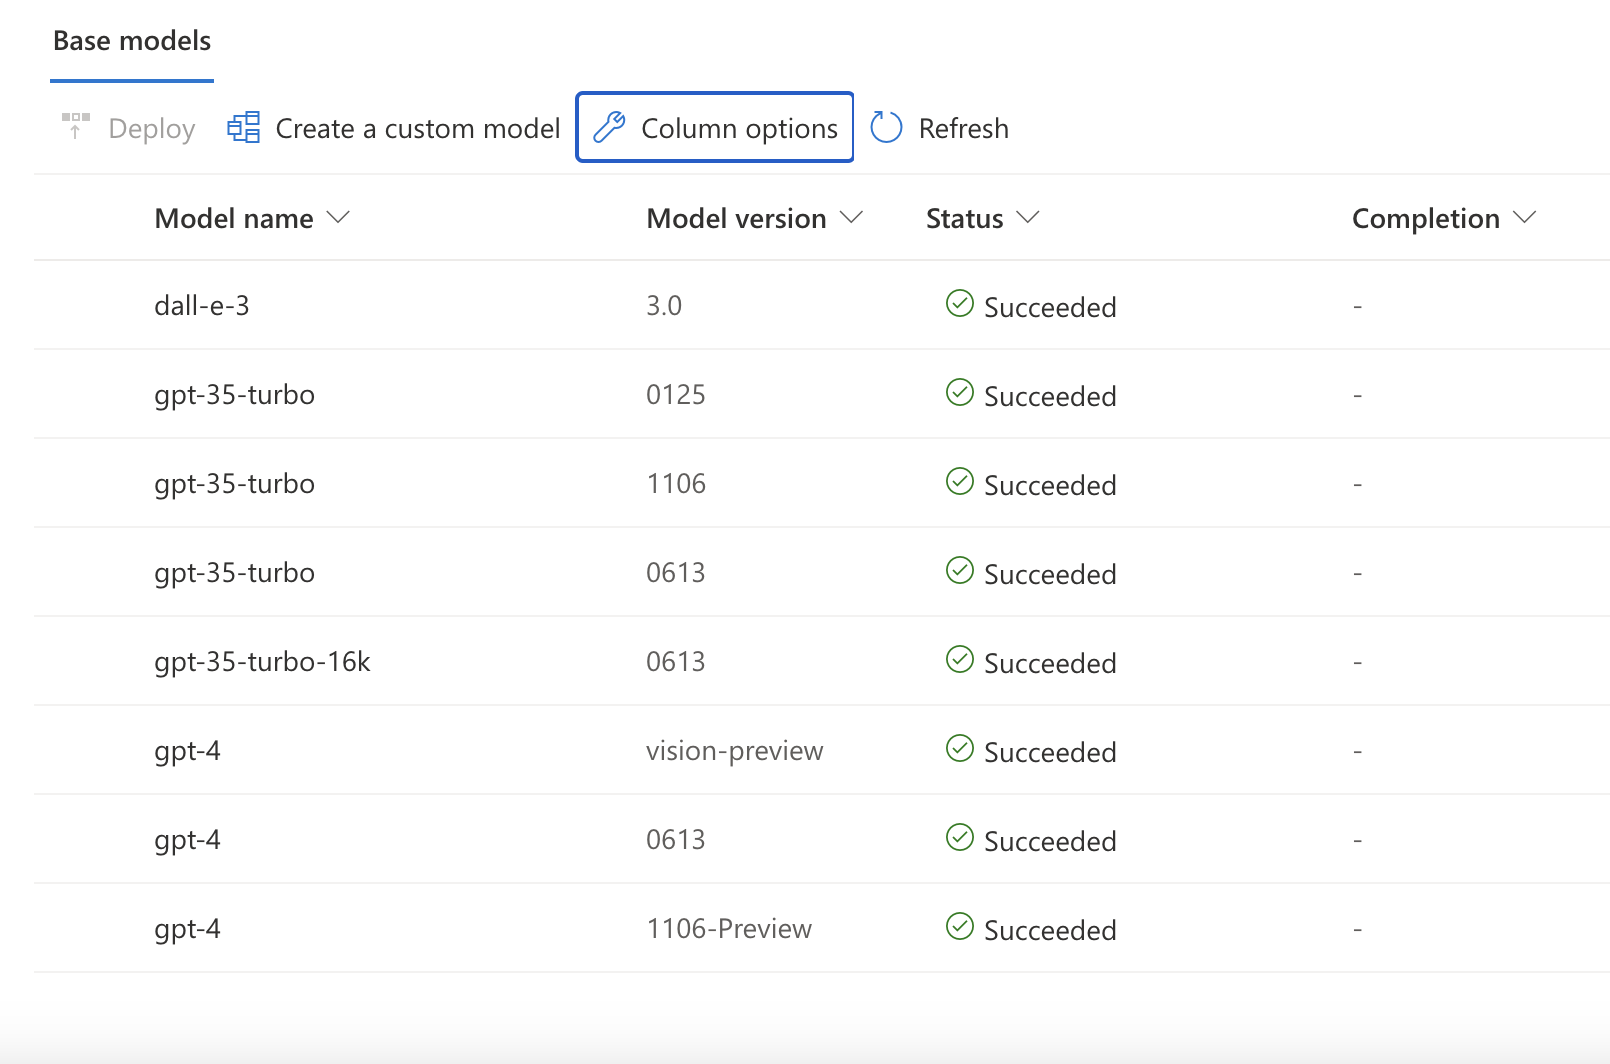Open the Model name sort dropdown
The height and width of the screenshot is (1064, 1610).
339,217
